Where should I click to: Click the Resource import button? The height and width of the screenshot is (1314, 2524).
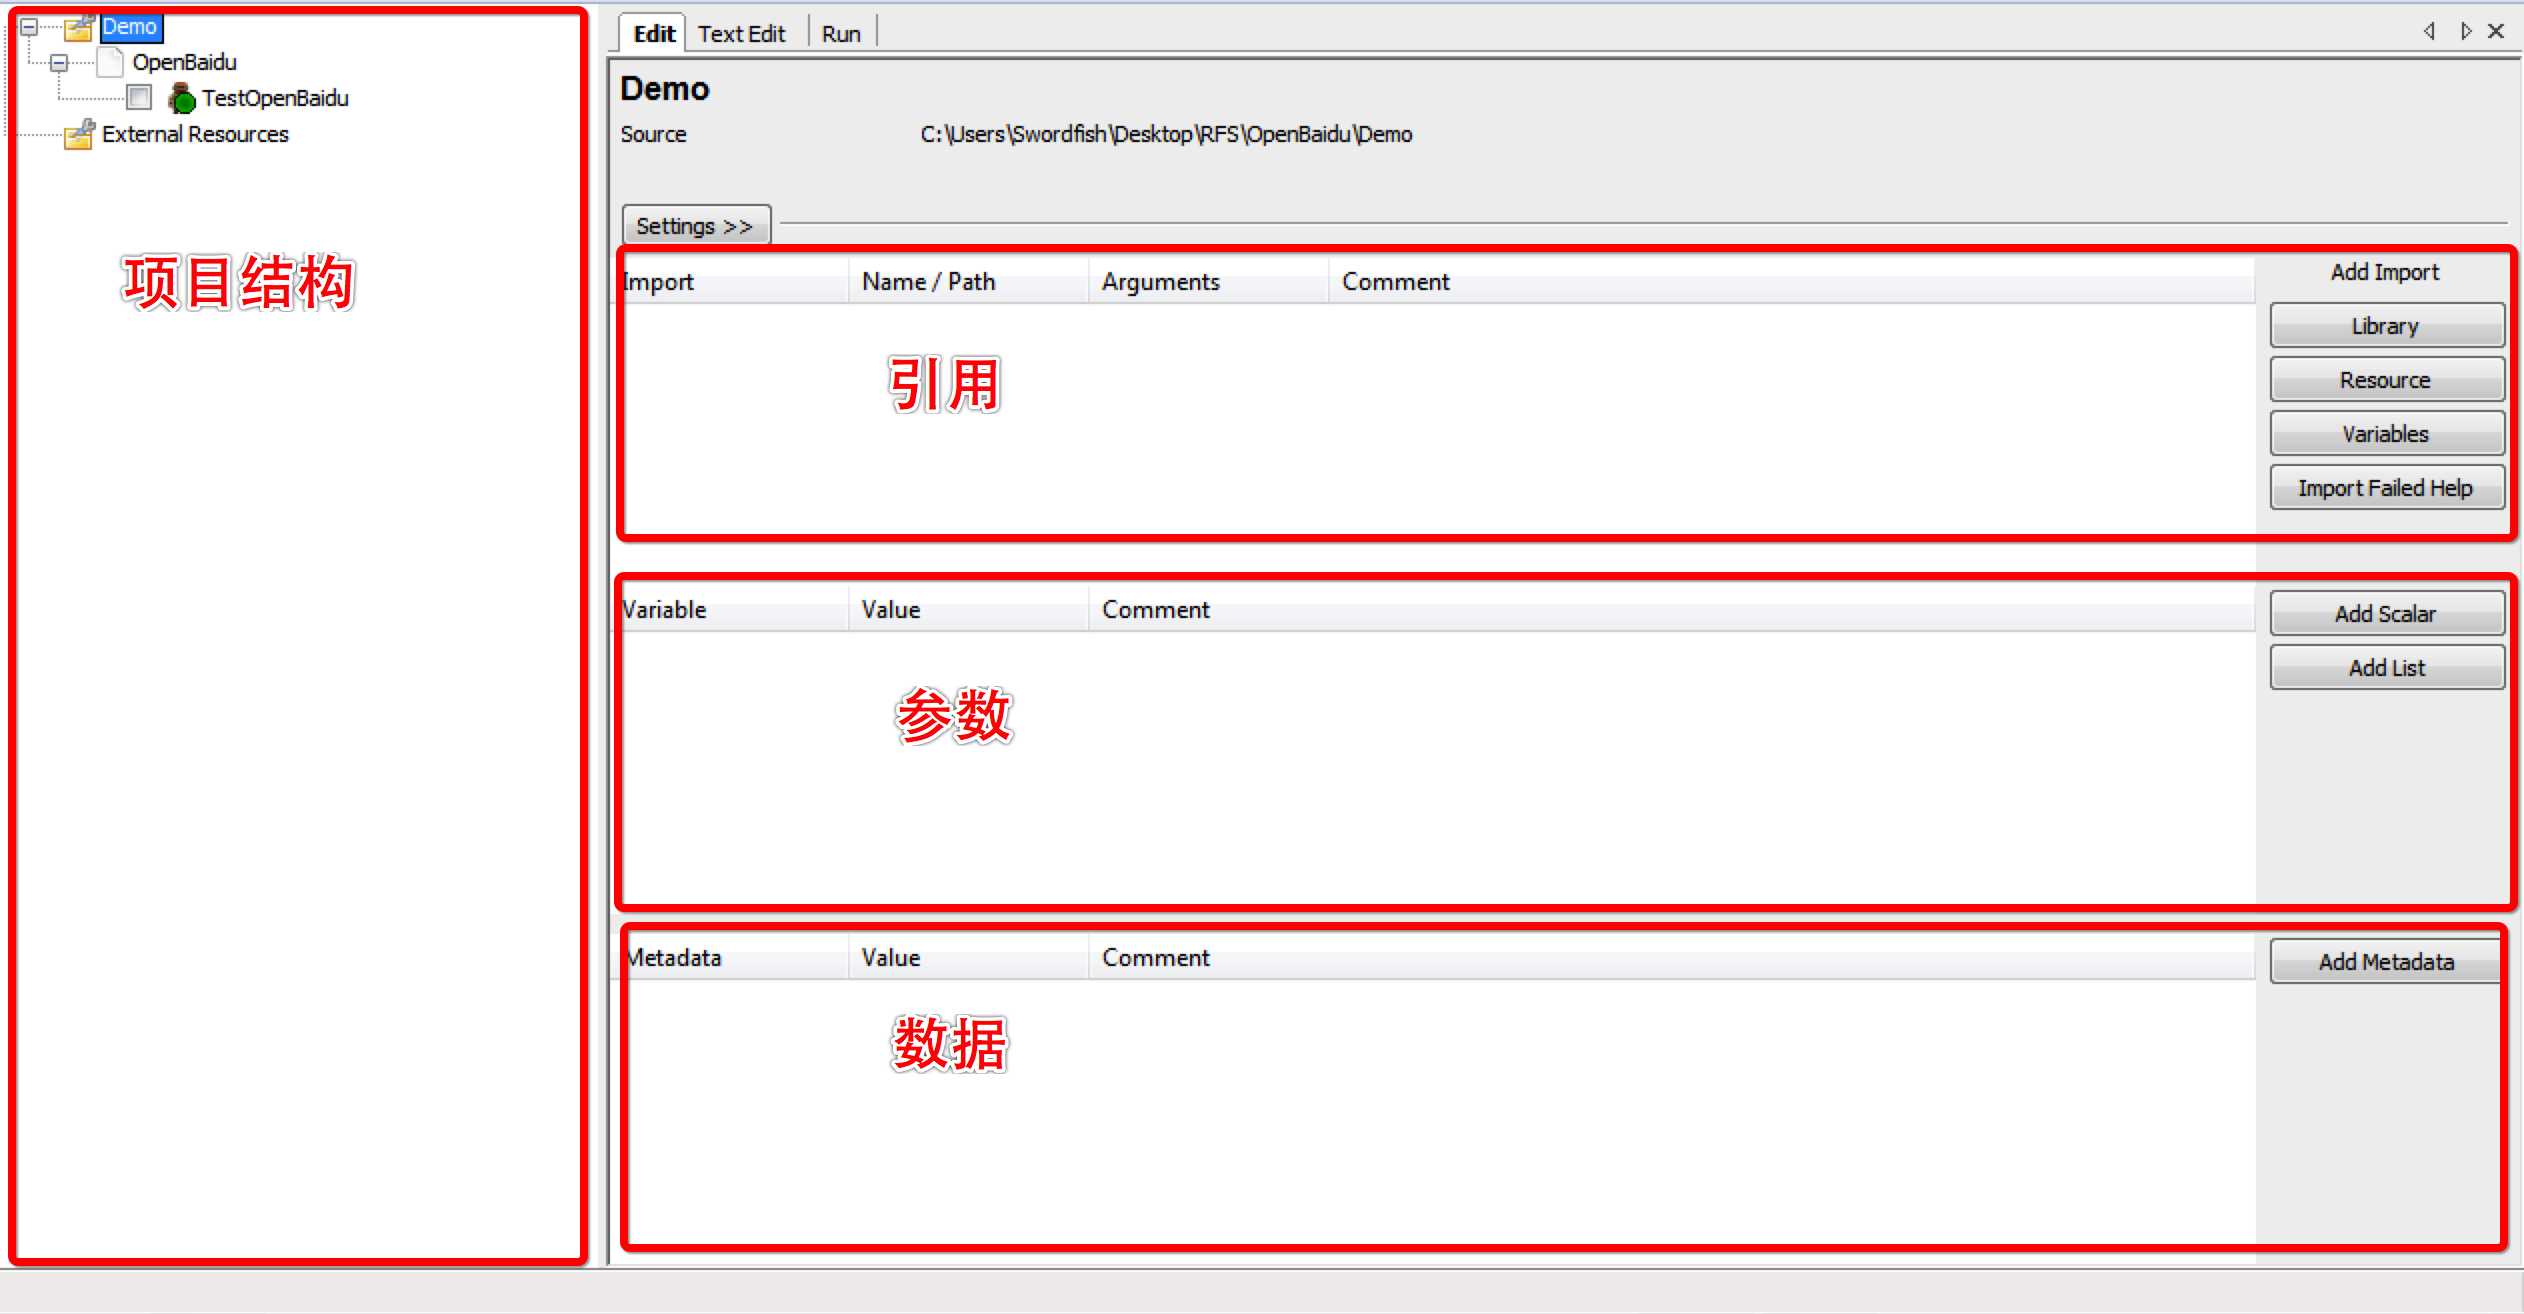point(2387,380)
